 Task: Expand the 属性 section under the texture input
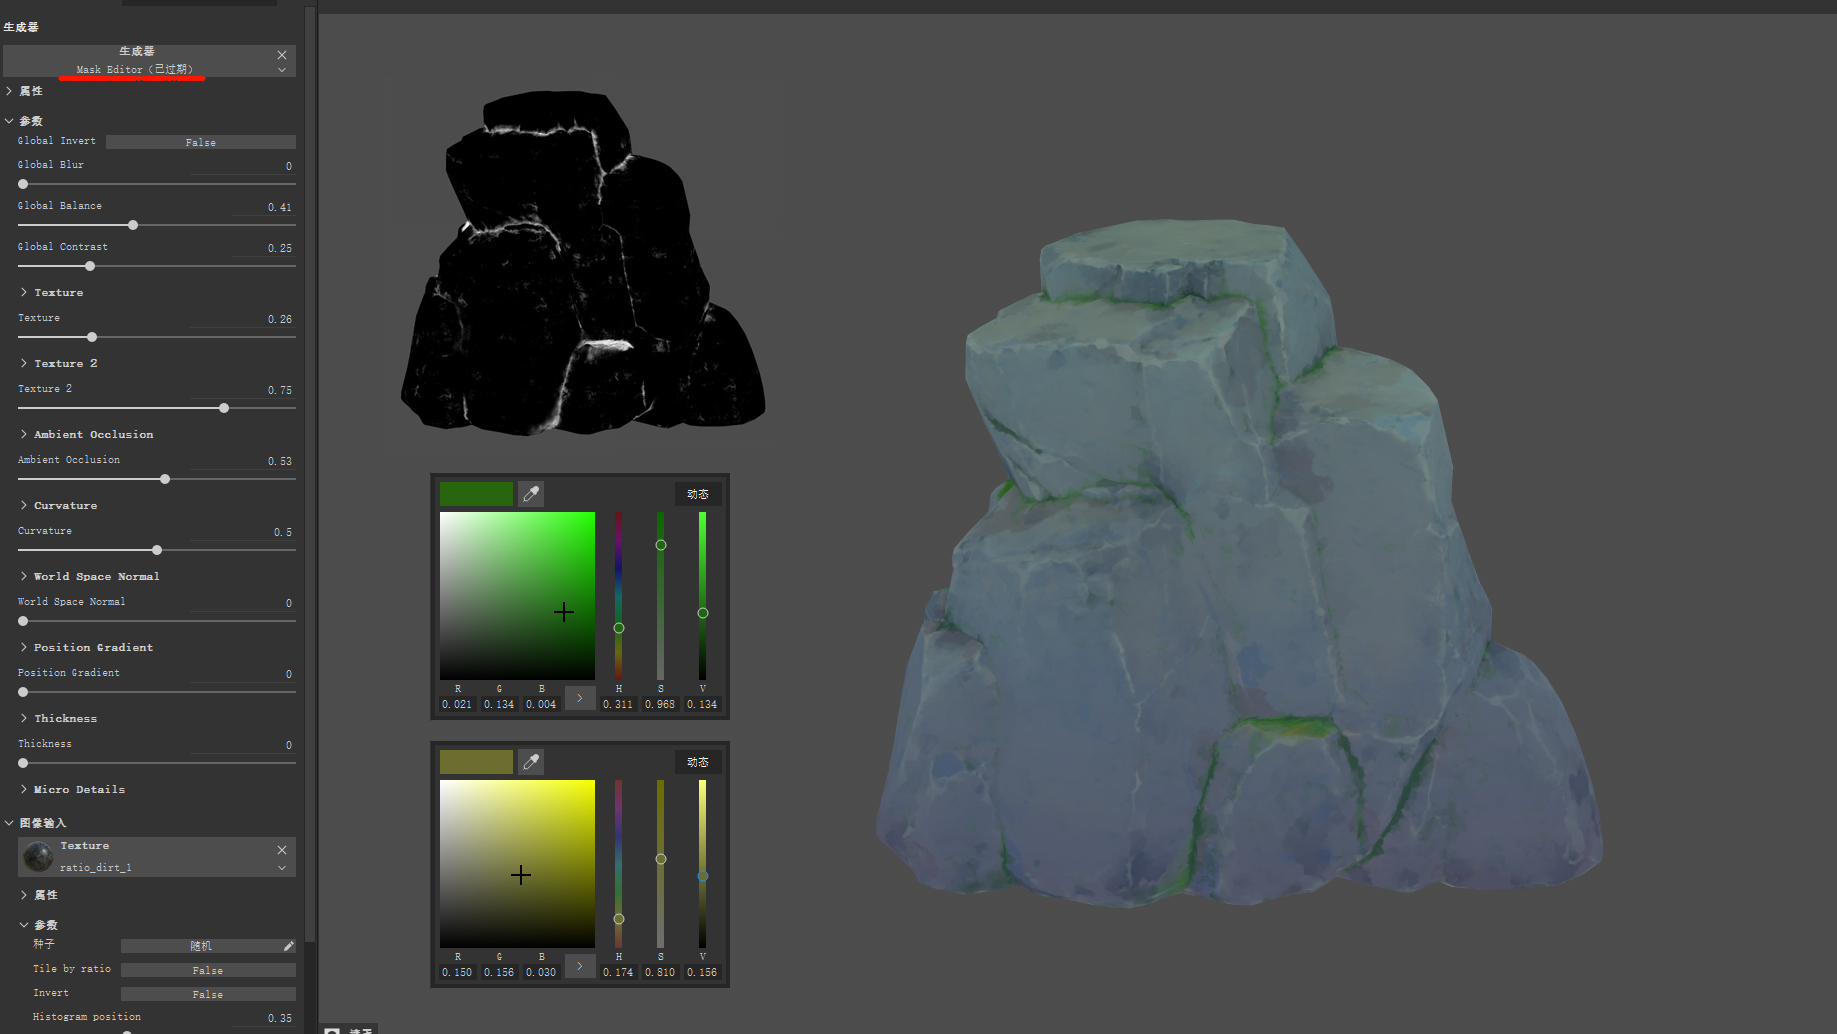coord(24,895)
